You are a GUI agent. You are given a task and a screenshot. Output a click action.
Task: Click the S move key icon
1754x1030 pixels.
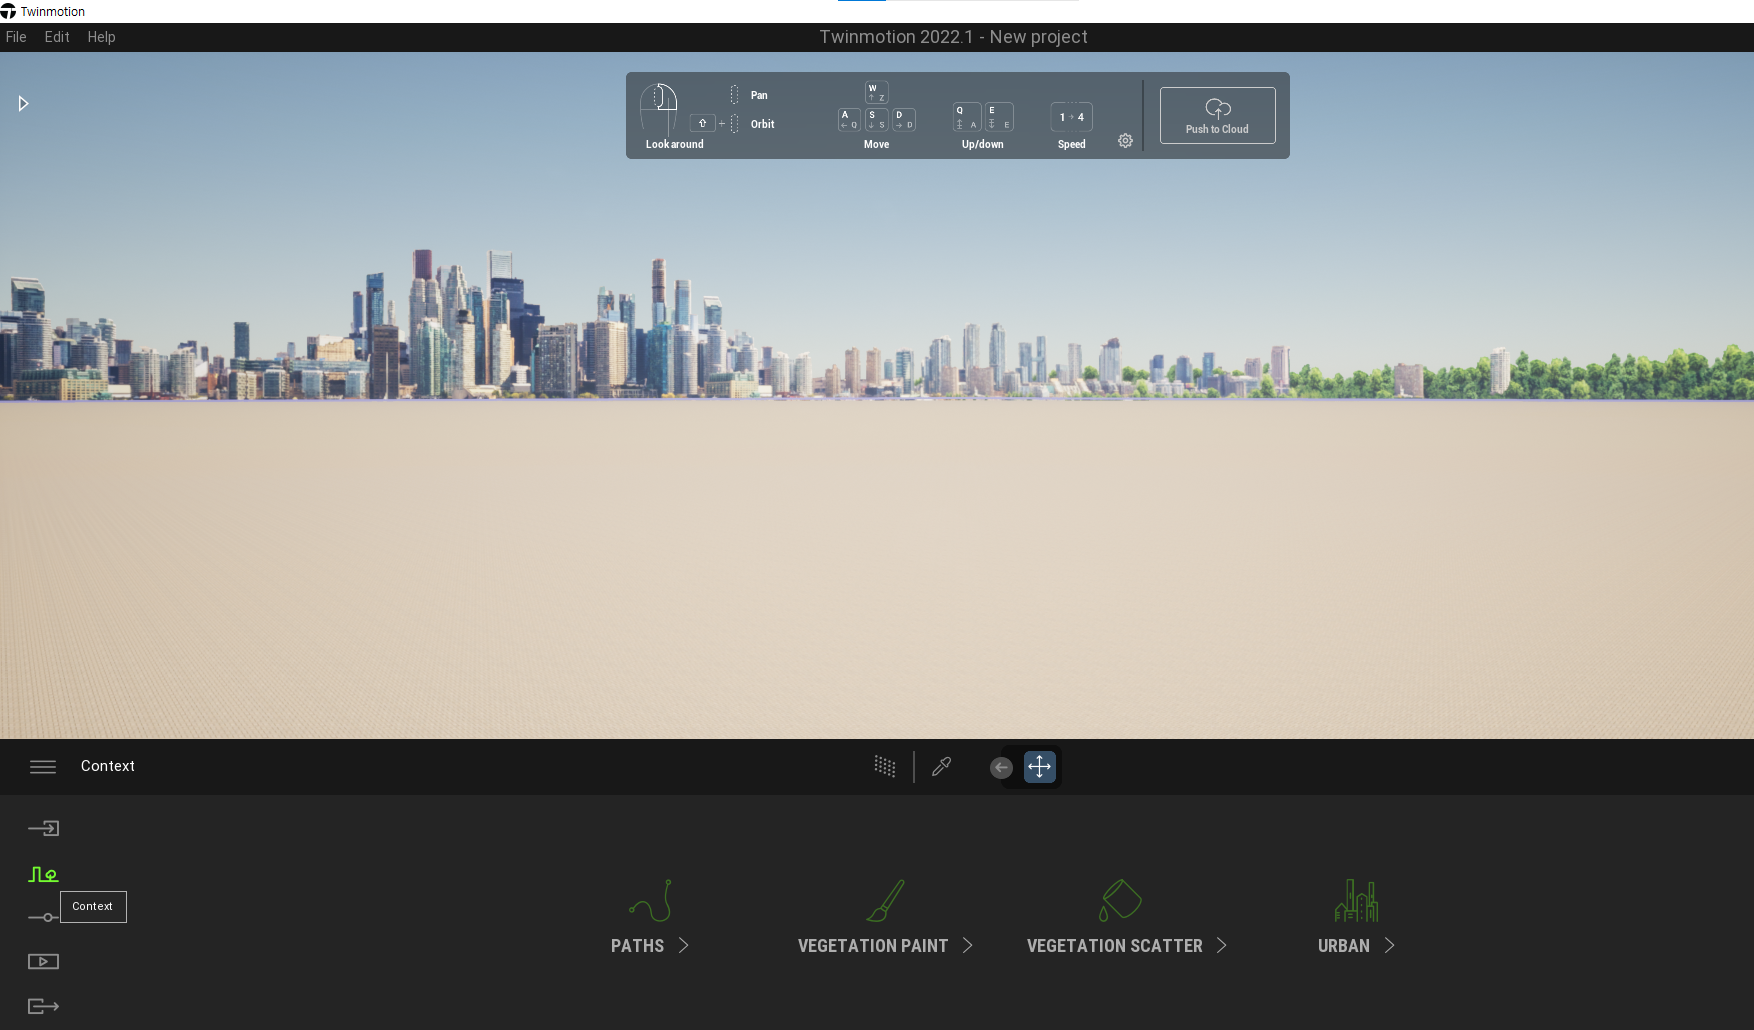pyautogui.click(x=876, y=120)
